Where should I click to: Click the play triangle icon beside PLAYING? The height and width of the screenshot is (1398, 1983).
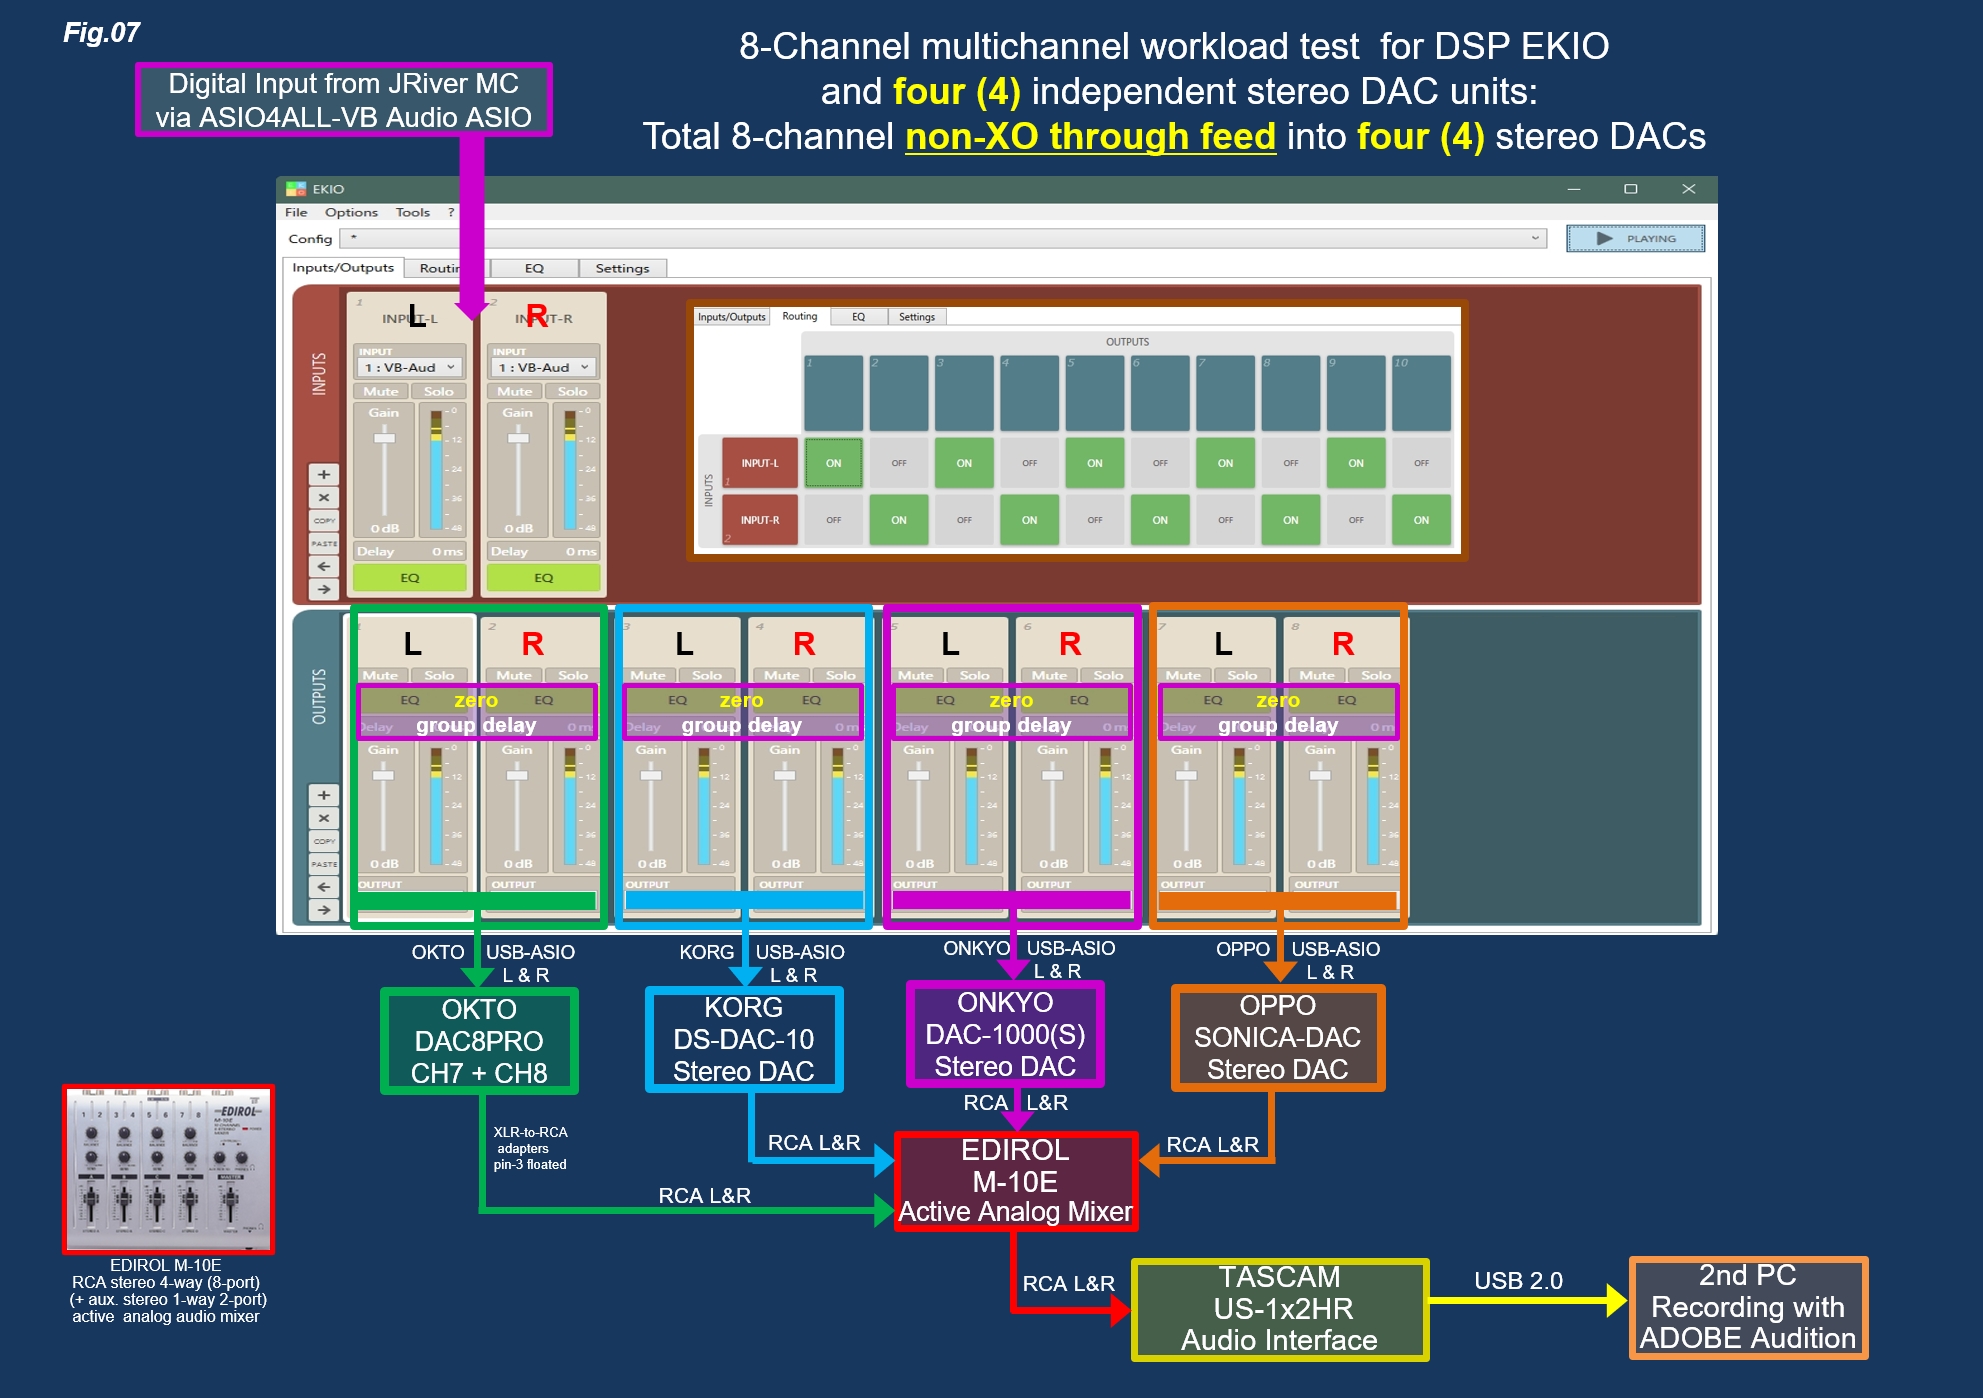tap(1604, 239)
